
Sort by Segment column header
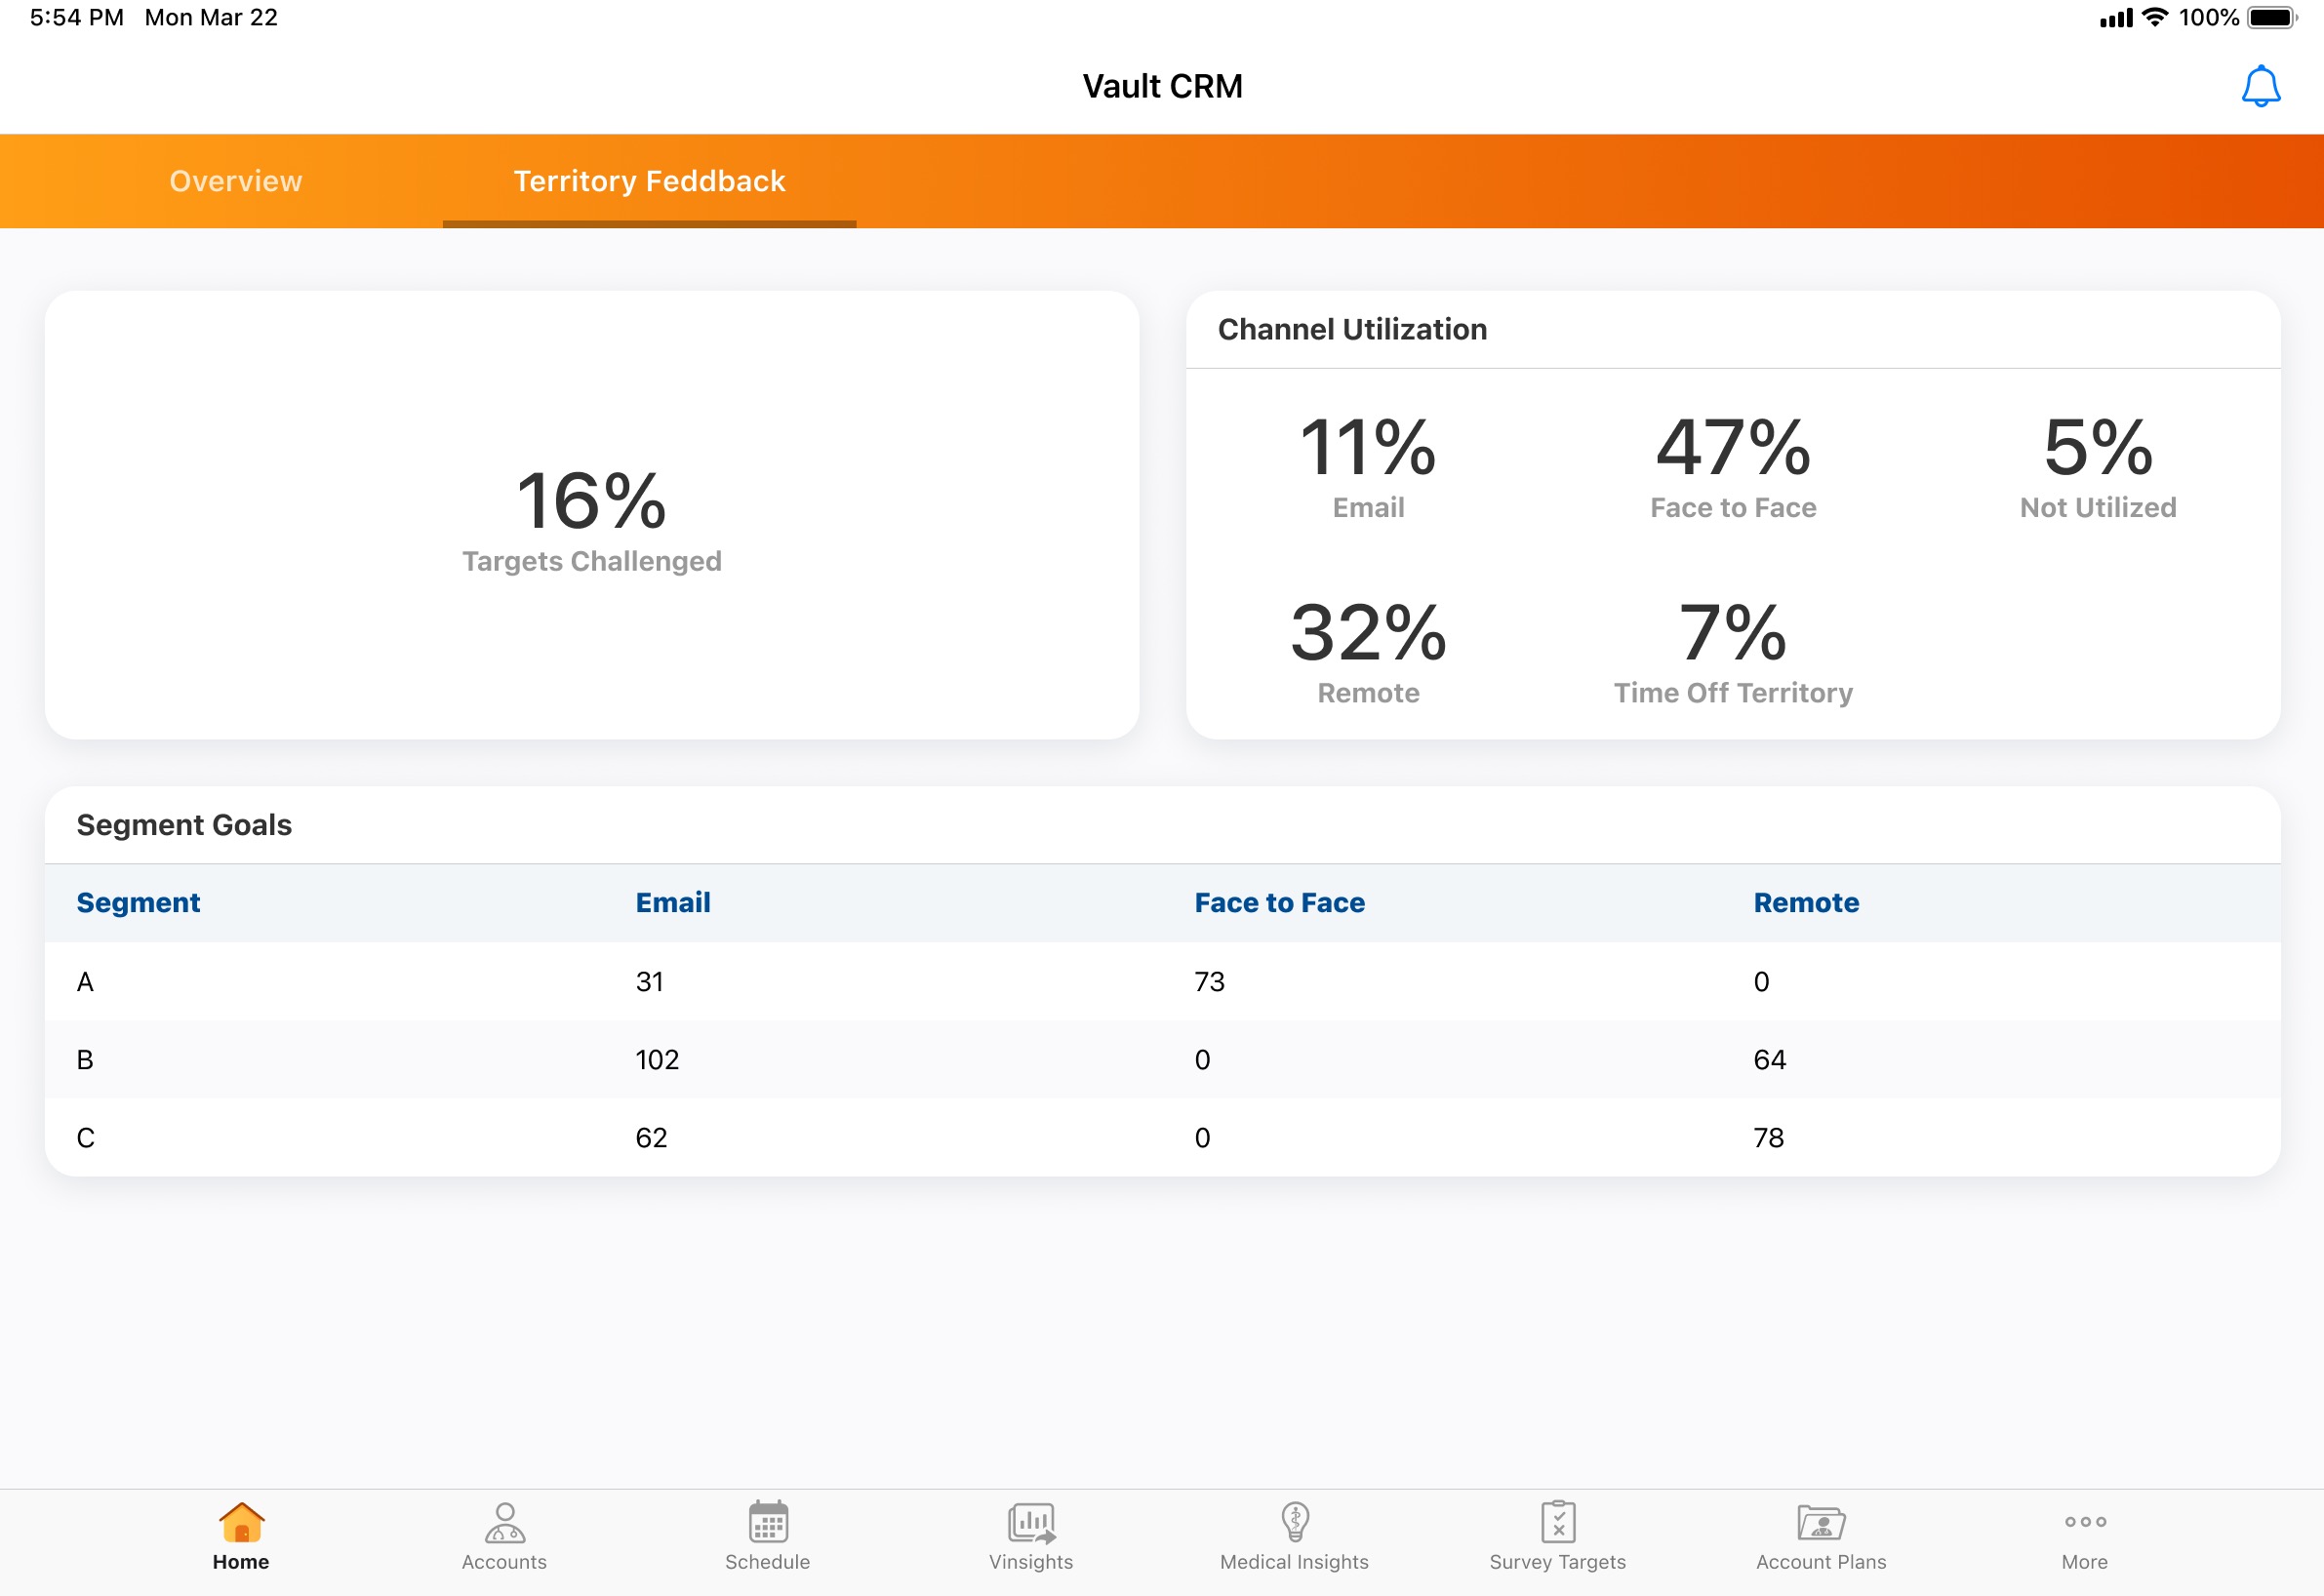coord(138,902)
